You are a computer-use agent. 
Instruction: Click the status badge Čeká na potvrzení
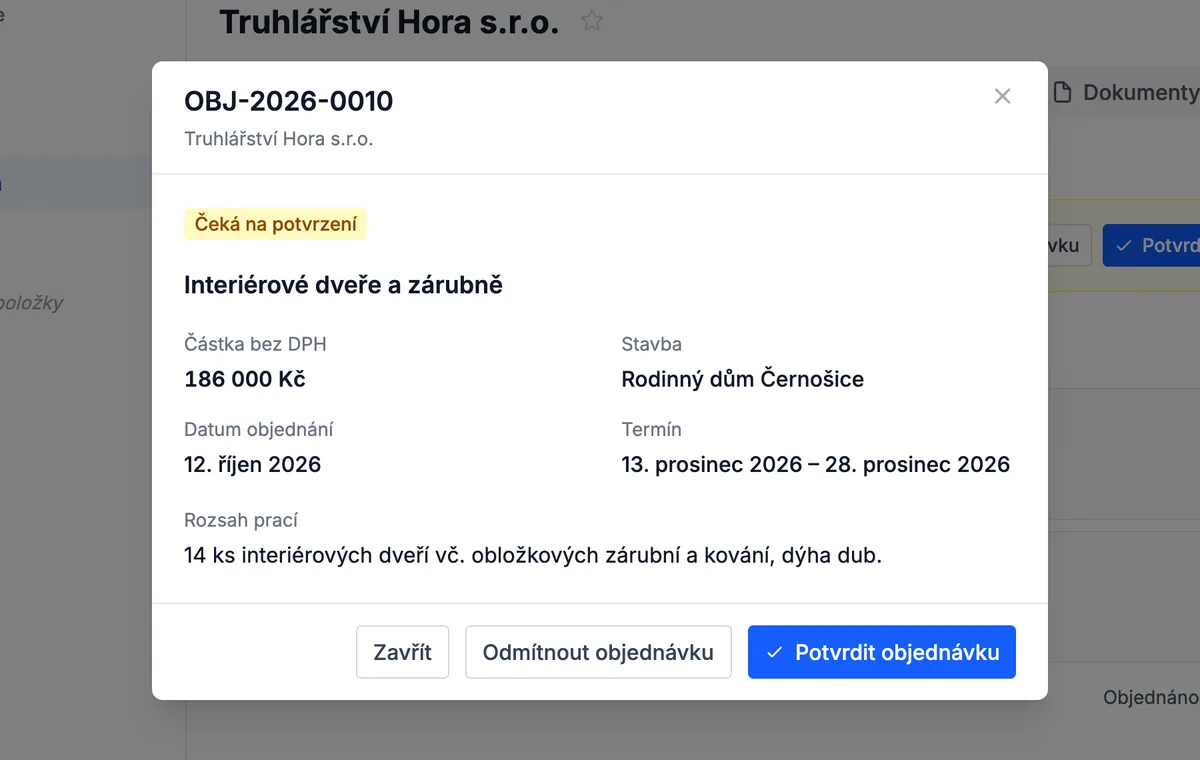[275, 224]
